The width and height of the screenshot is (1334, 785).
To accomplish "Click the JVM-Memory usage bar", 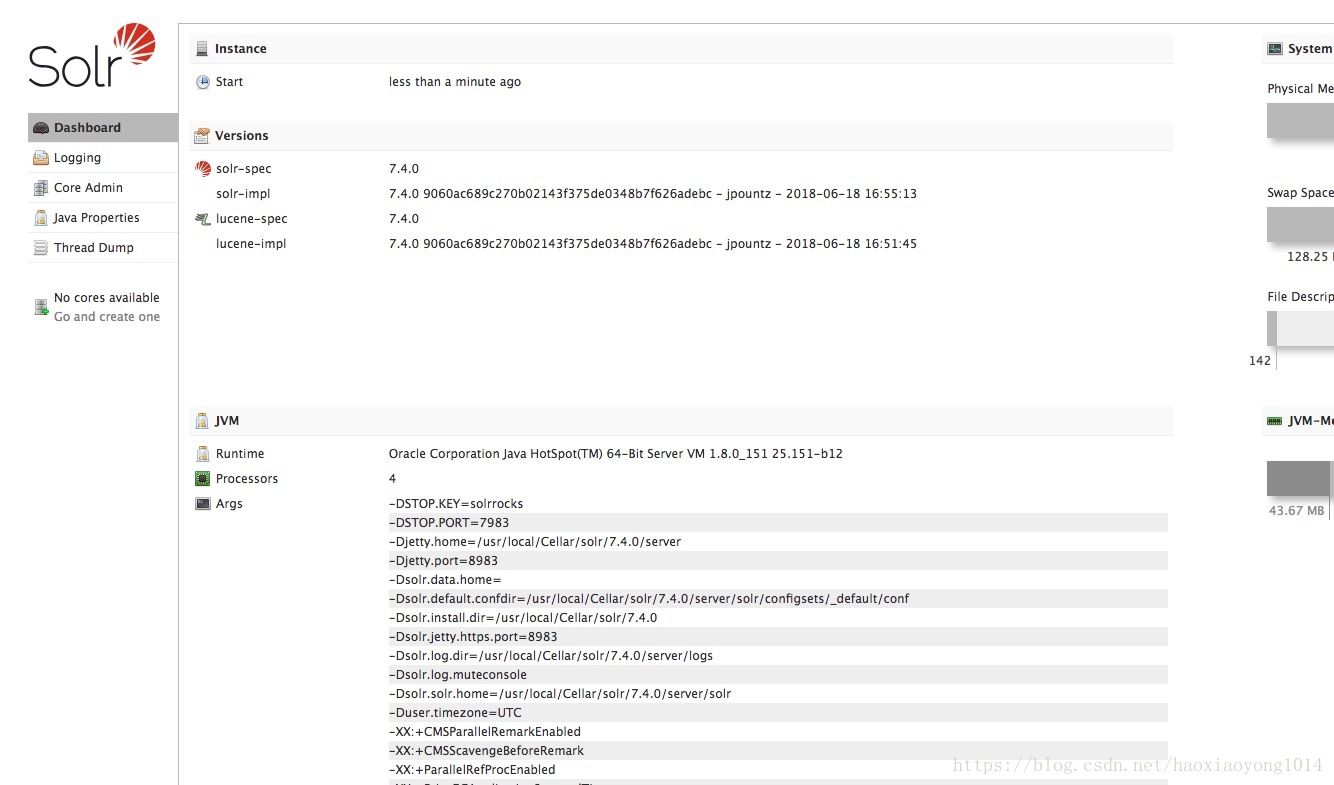I will click(1300, 478).
